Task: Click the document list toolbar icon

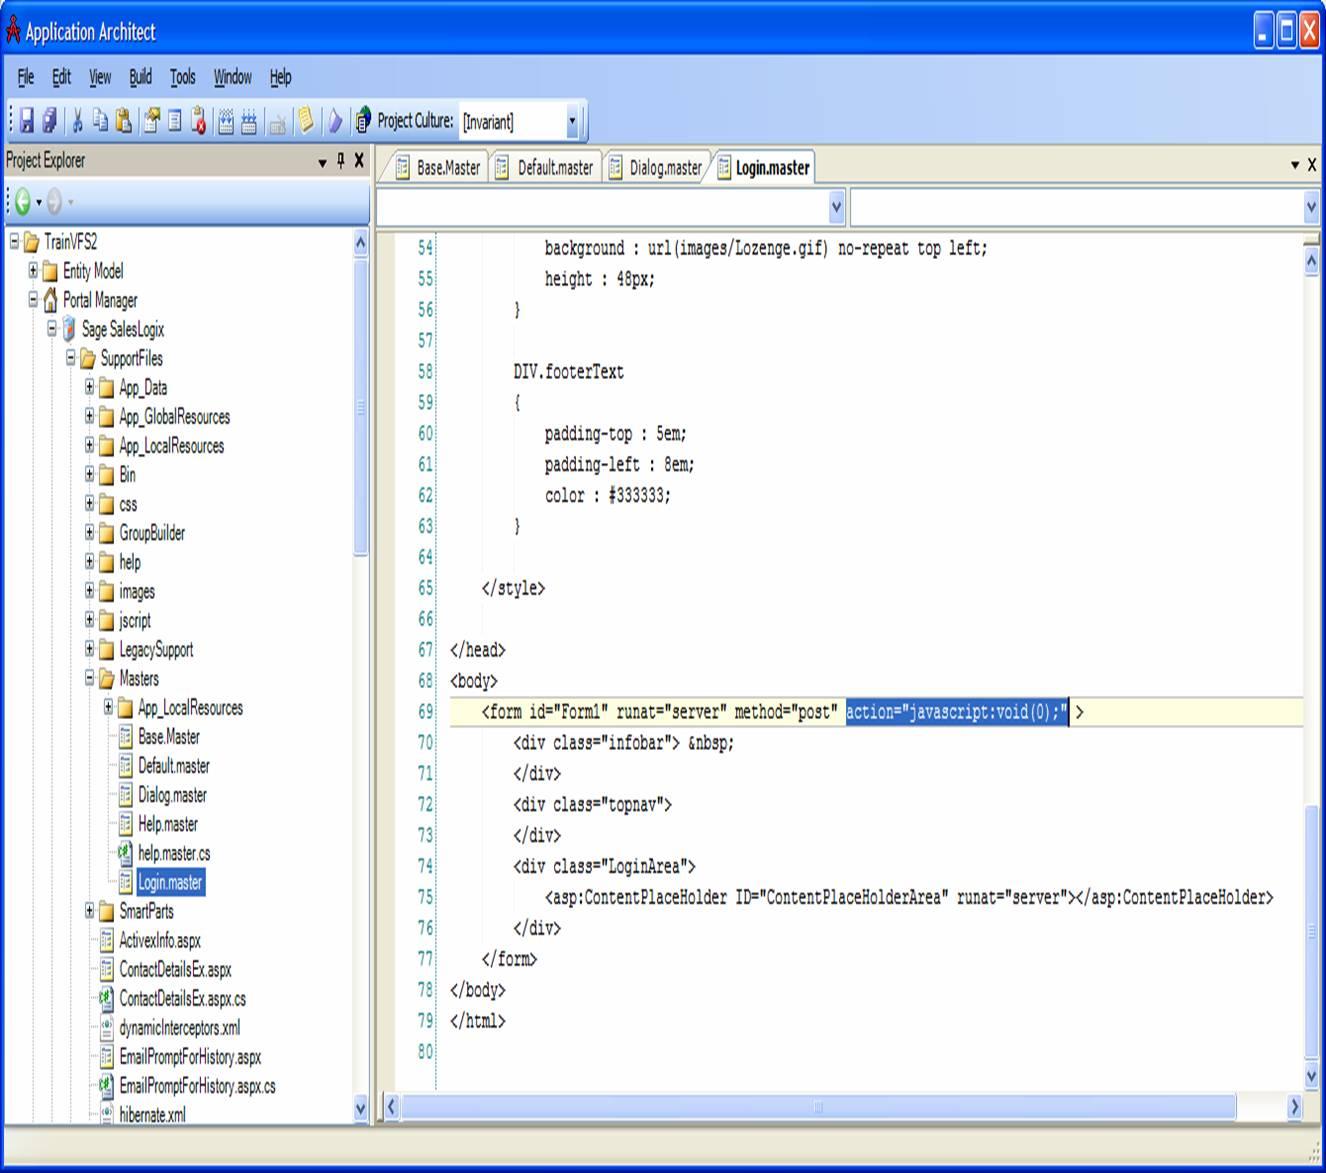Action: point(175,121)
